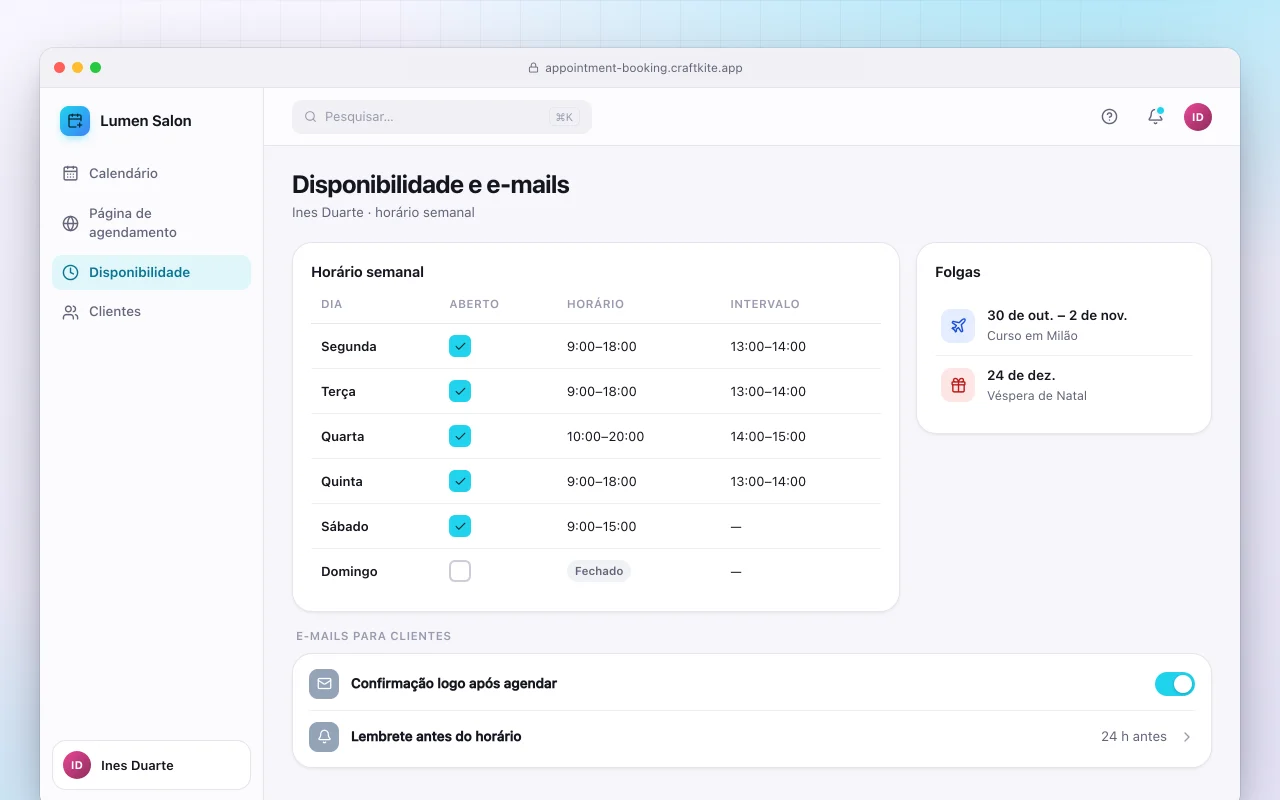1280x800 pixels.
Task: Go to Calendário in the sidebar
Action: tap(151, 173)
